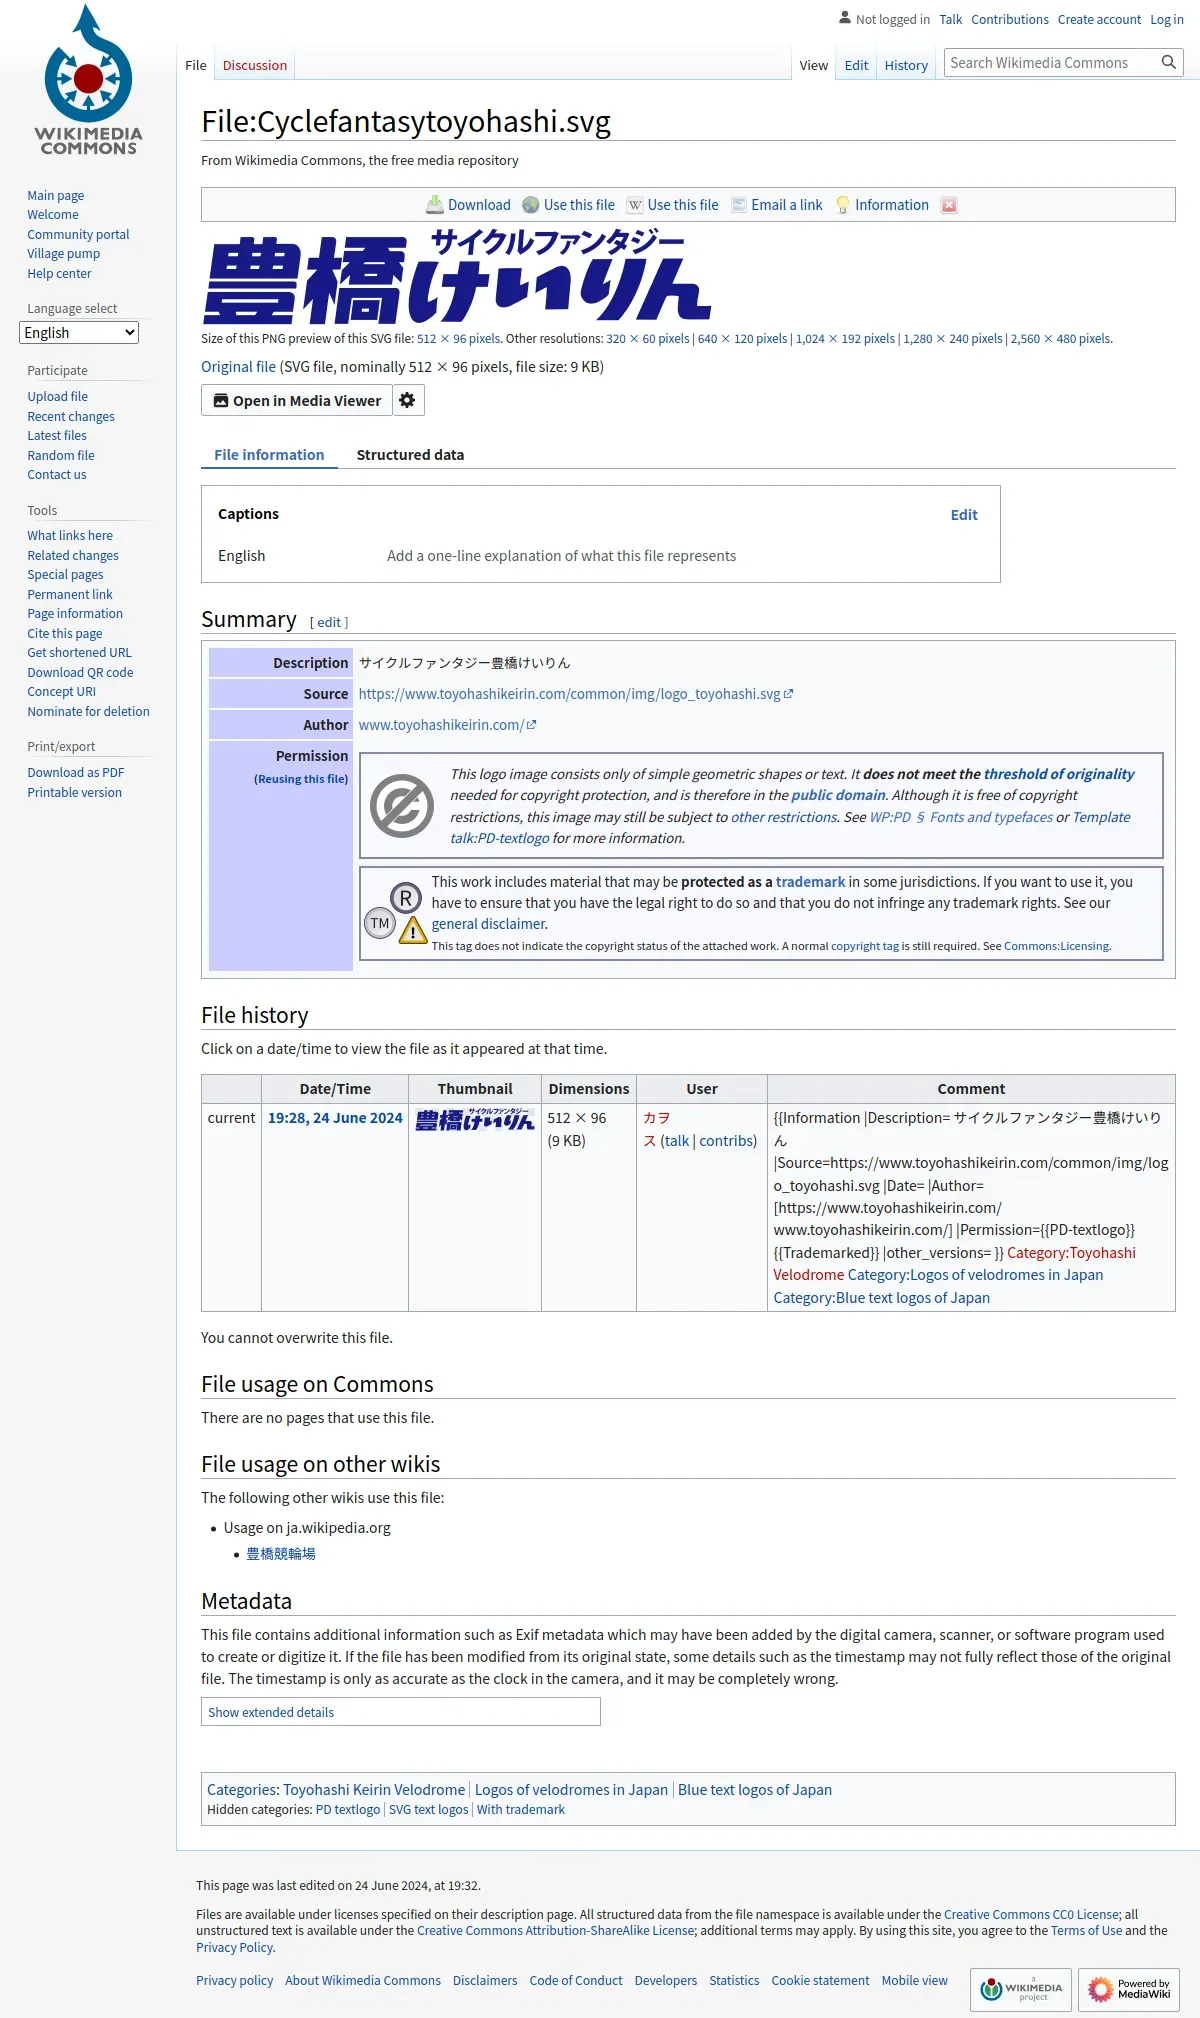Close the file toolbar with red X
Screen dimensions: 1200x2018
[x=949, y=205]
